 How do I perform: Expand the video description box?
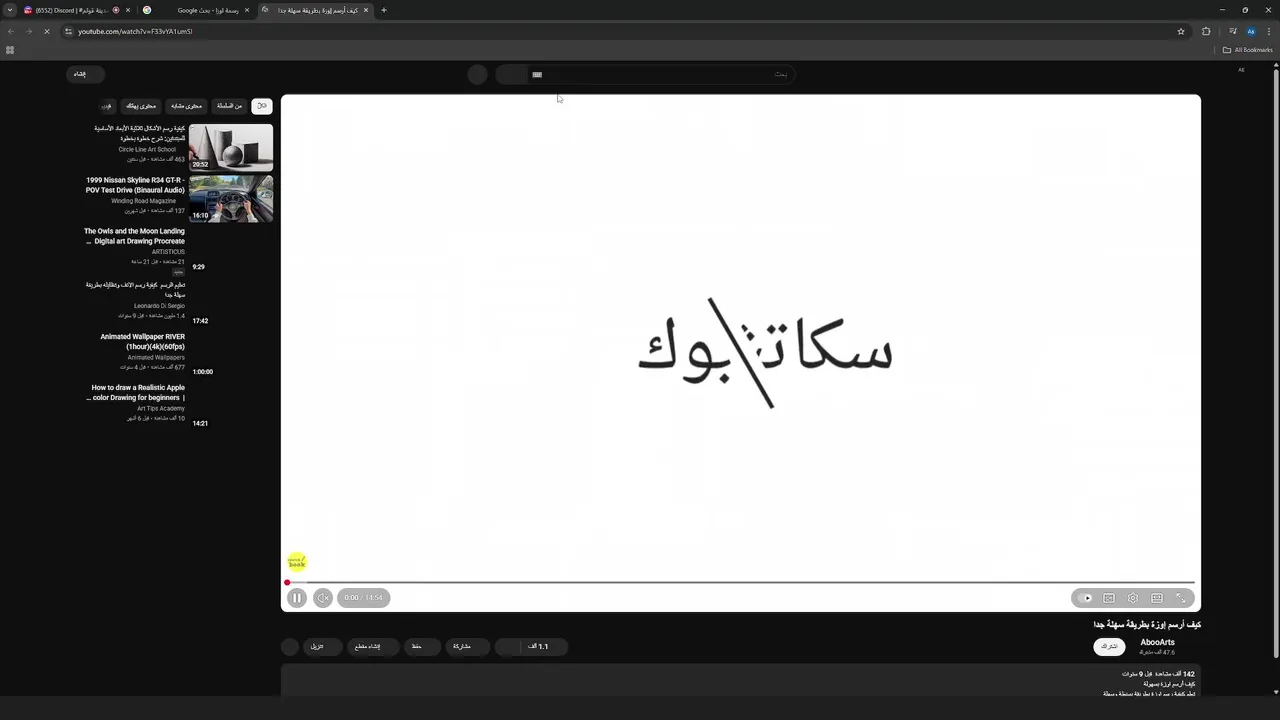(x=741, y=682)
